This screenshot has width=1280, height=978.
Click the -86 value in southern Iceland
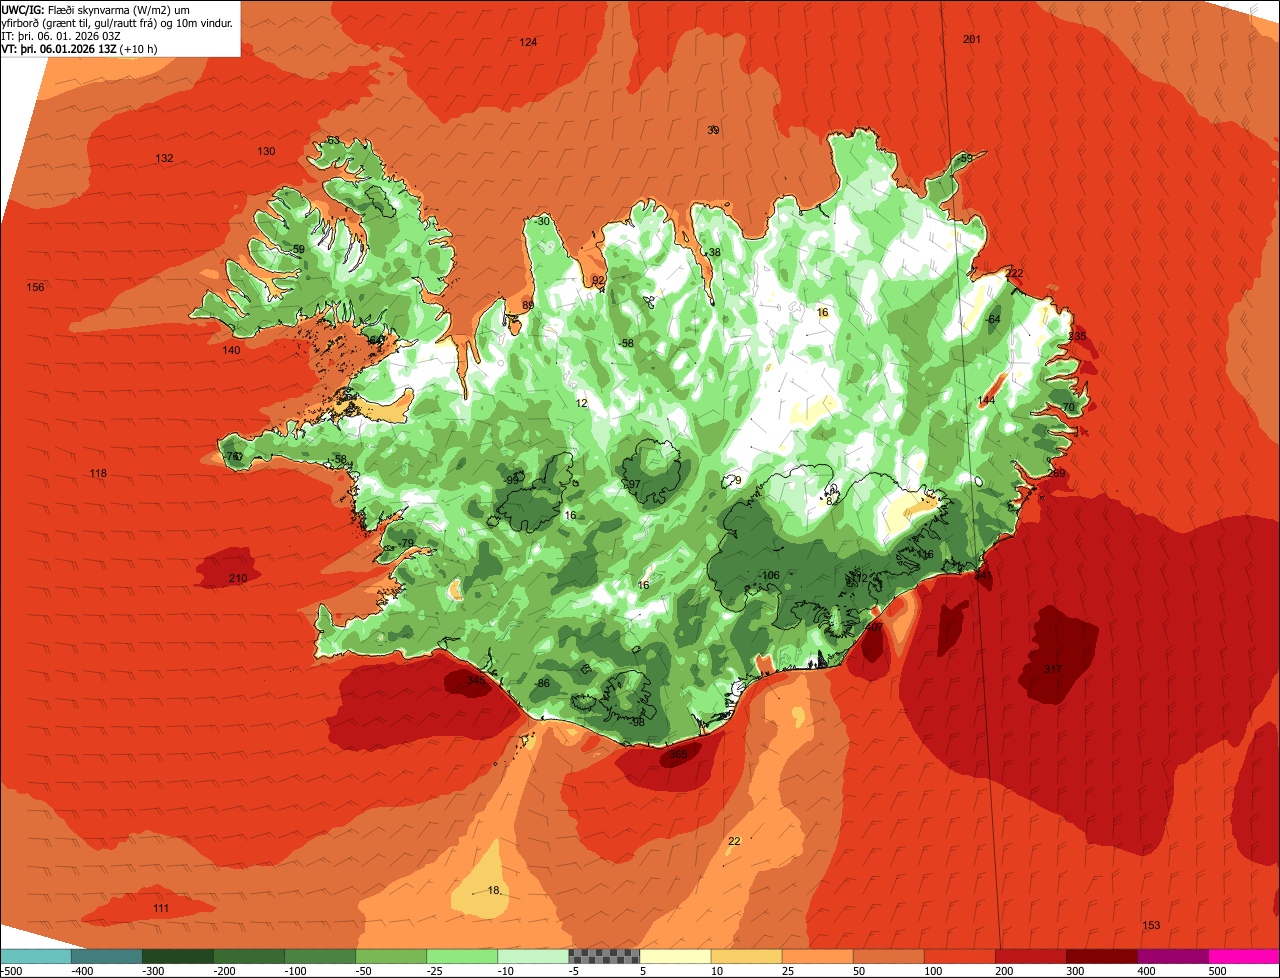click(x=542, y=684)
